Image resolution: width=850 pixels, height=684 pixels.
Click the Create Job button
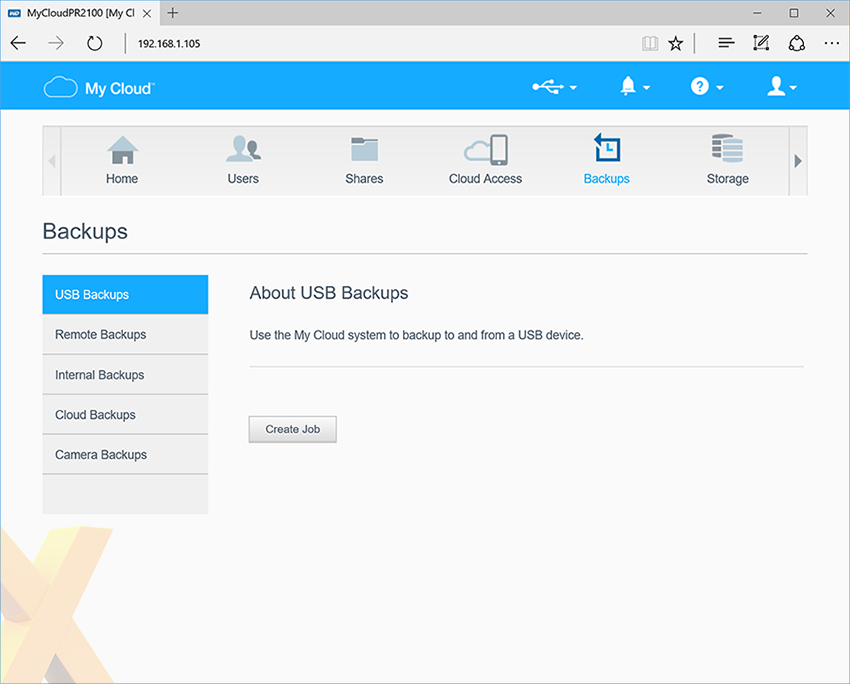click(x=293, y=429)
